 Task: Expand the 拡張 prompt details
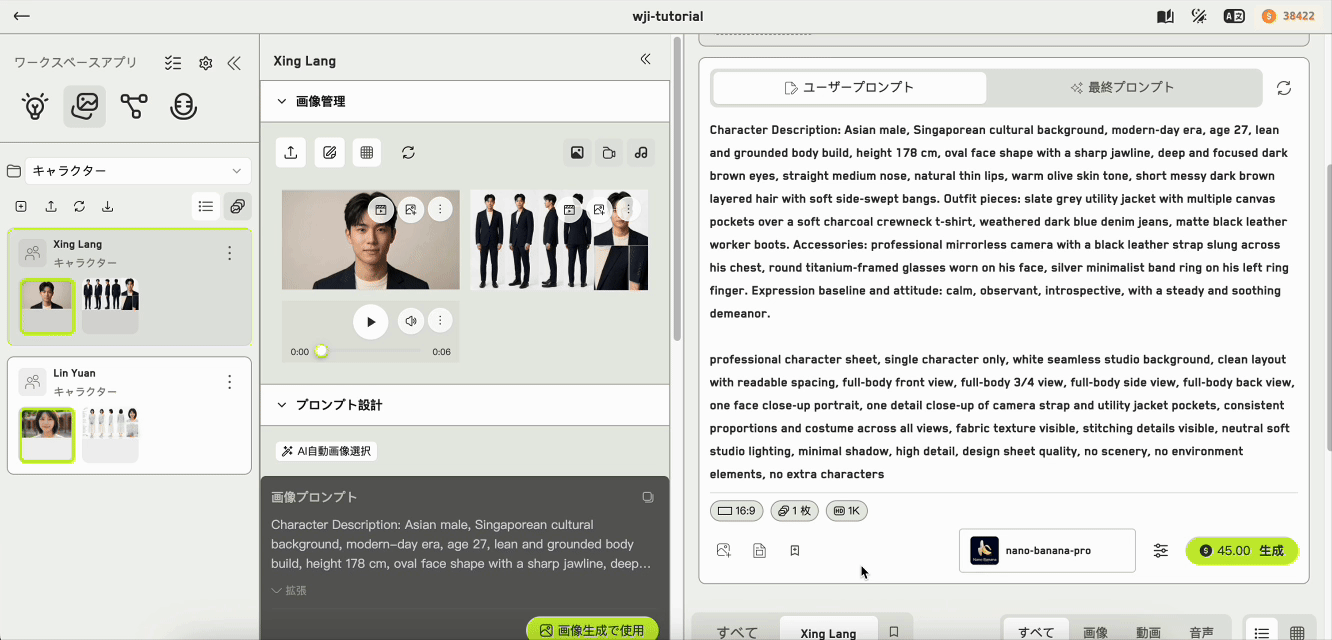(289, 590)
